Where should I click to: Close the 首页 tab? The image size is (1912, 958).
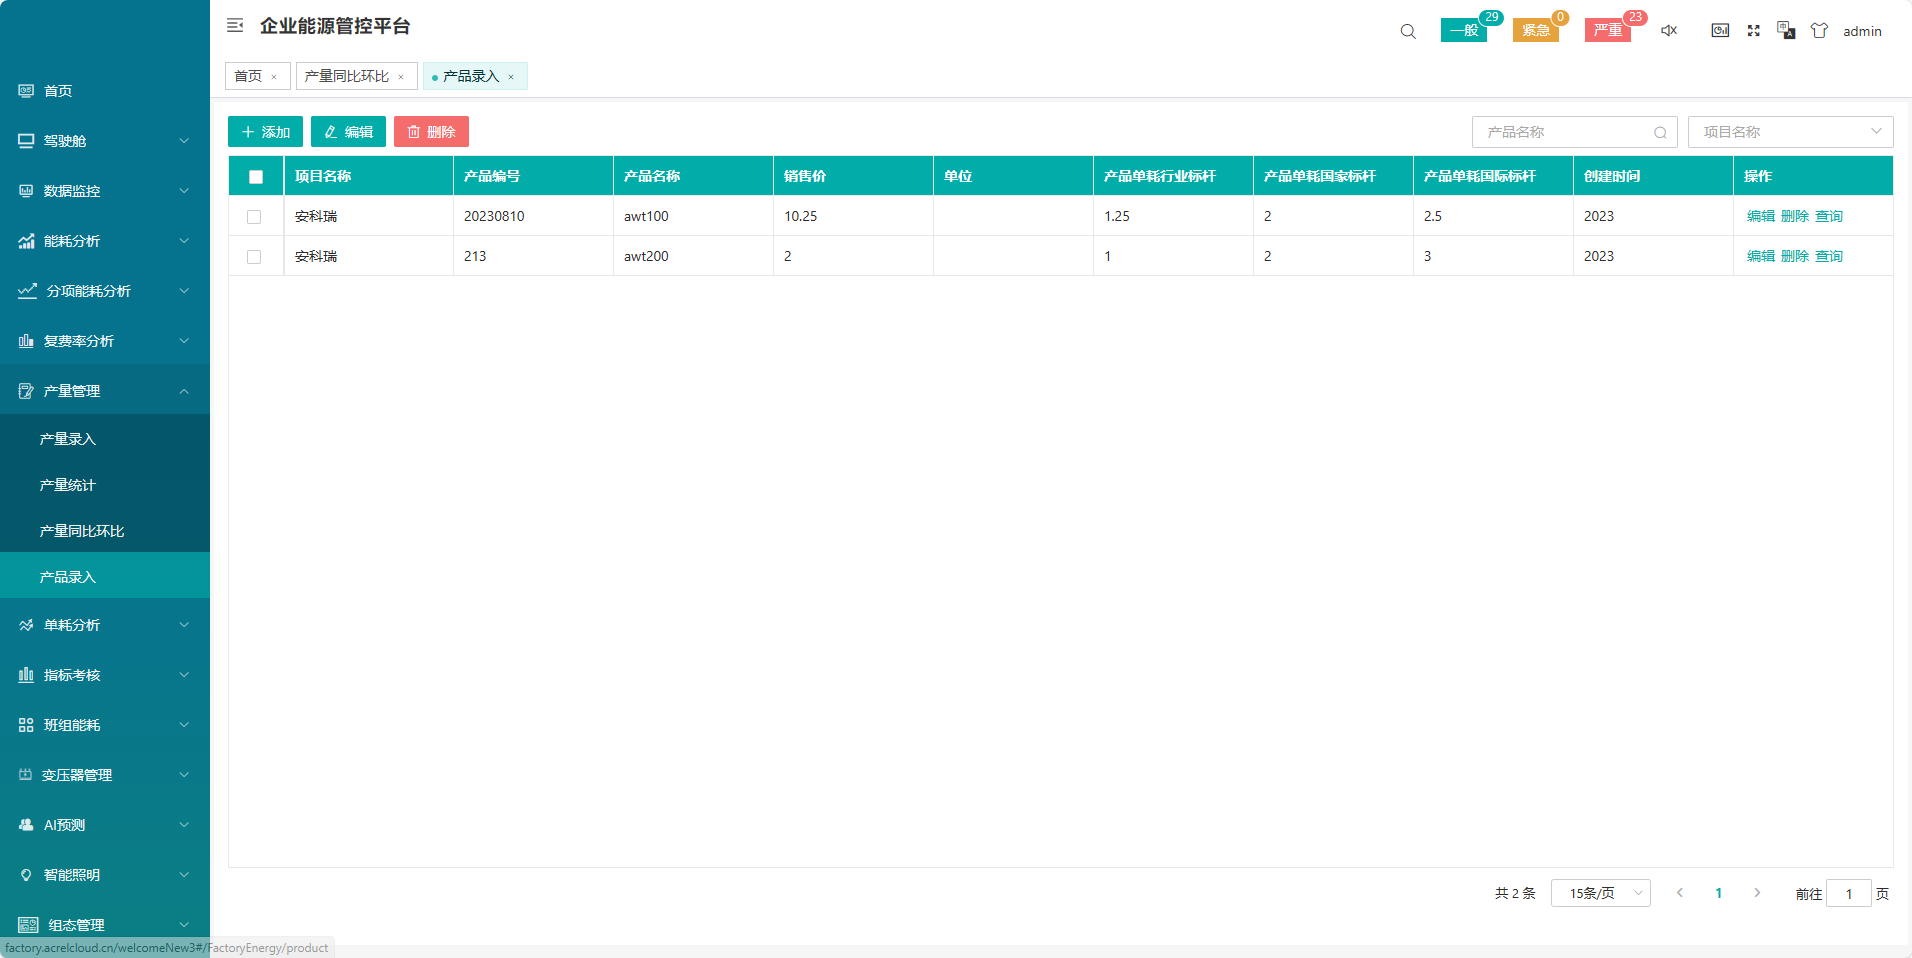coord(274,77)
